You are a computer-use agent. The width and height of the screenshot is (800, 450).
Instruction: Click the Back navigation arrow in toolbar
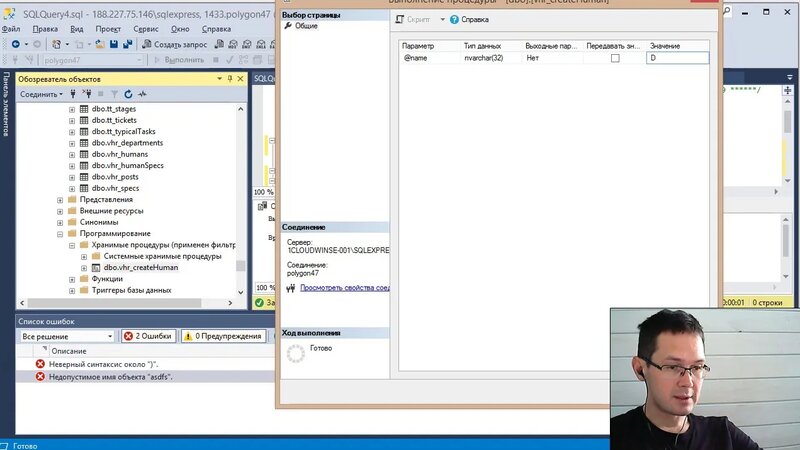16,44
